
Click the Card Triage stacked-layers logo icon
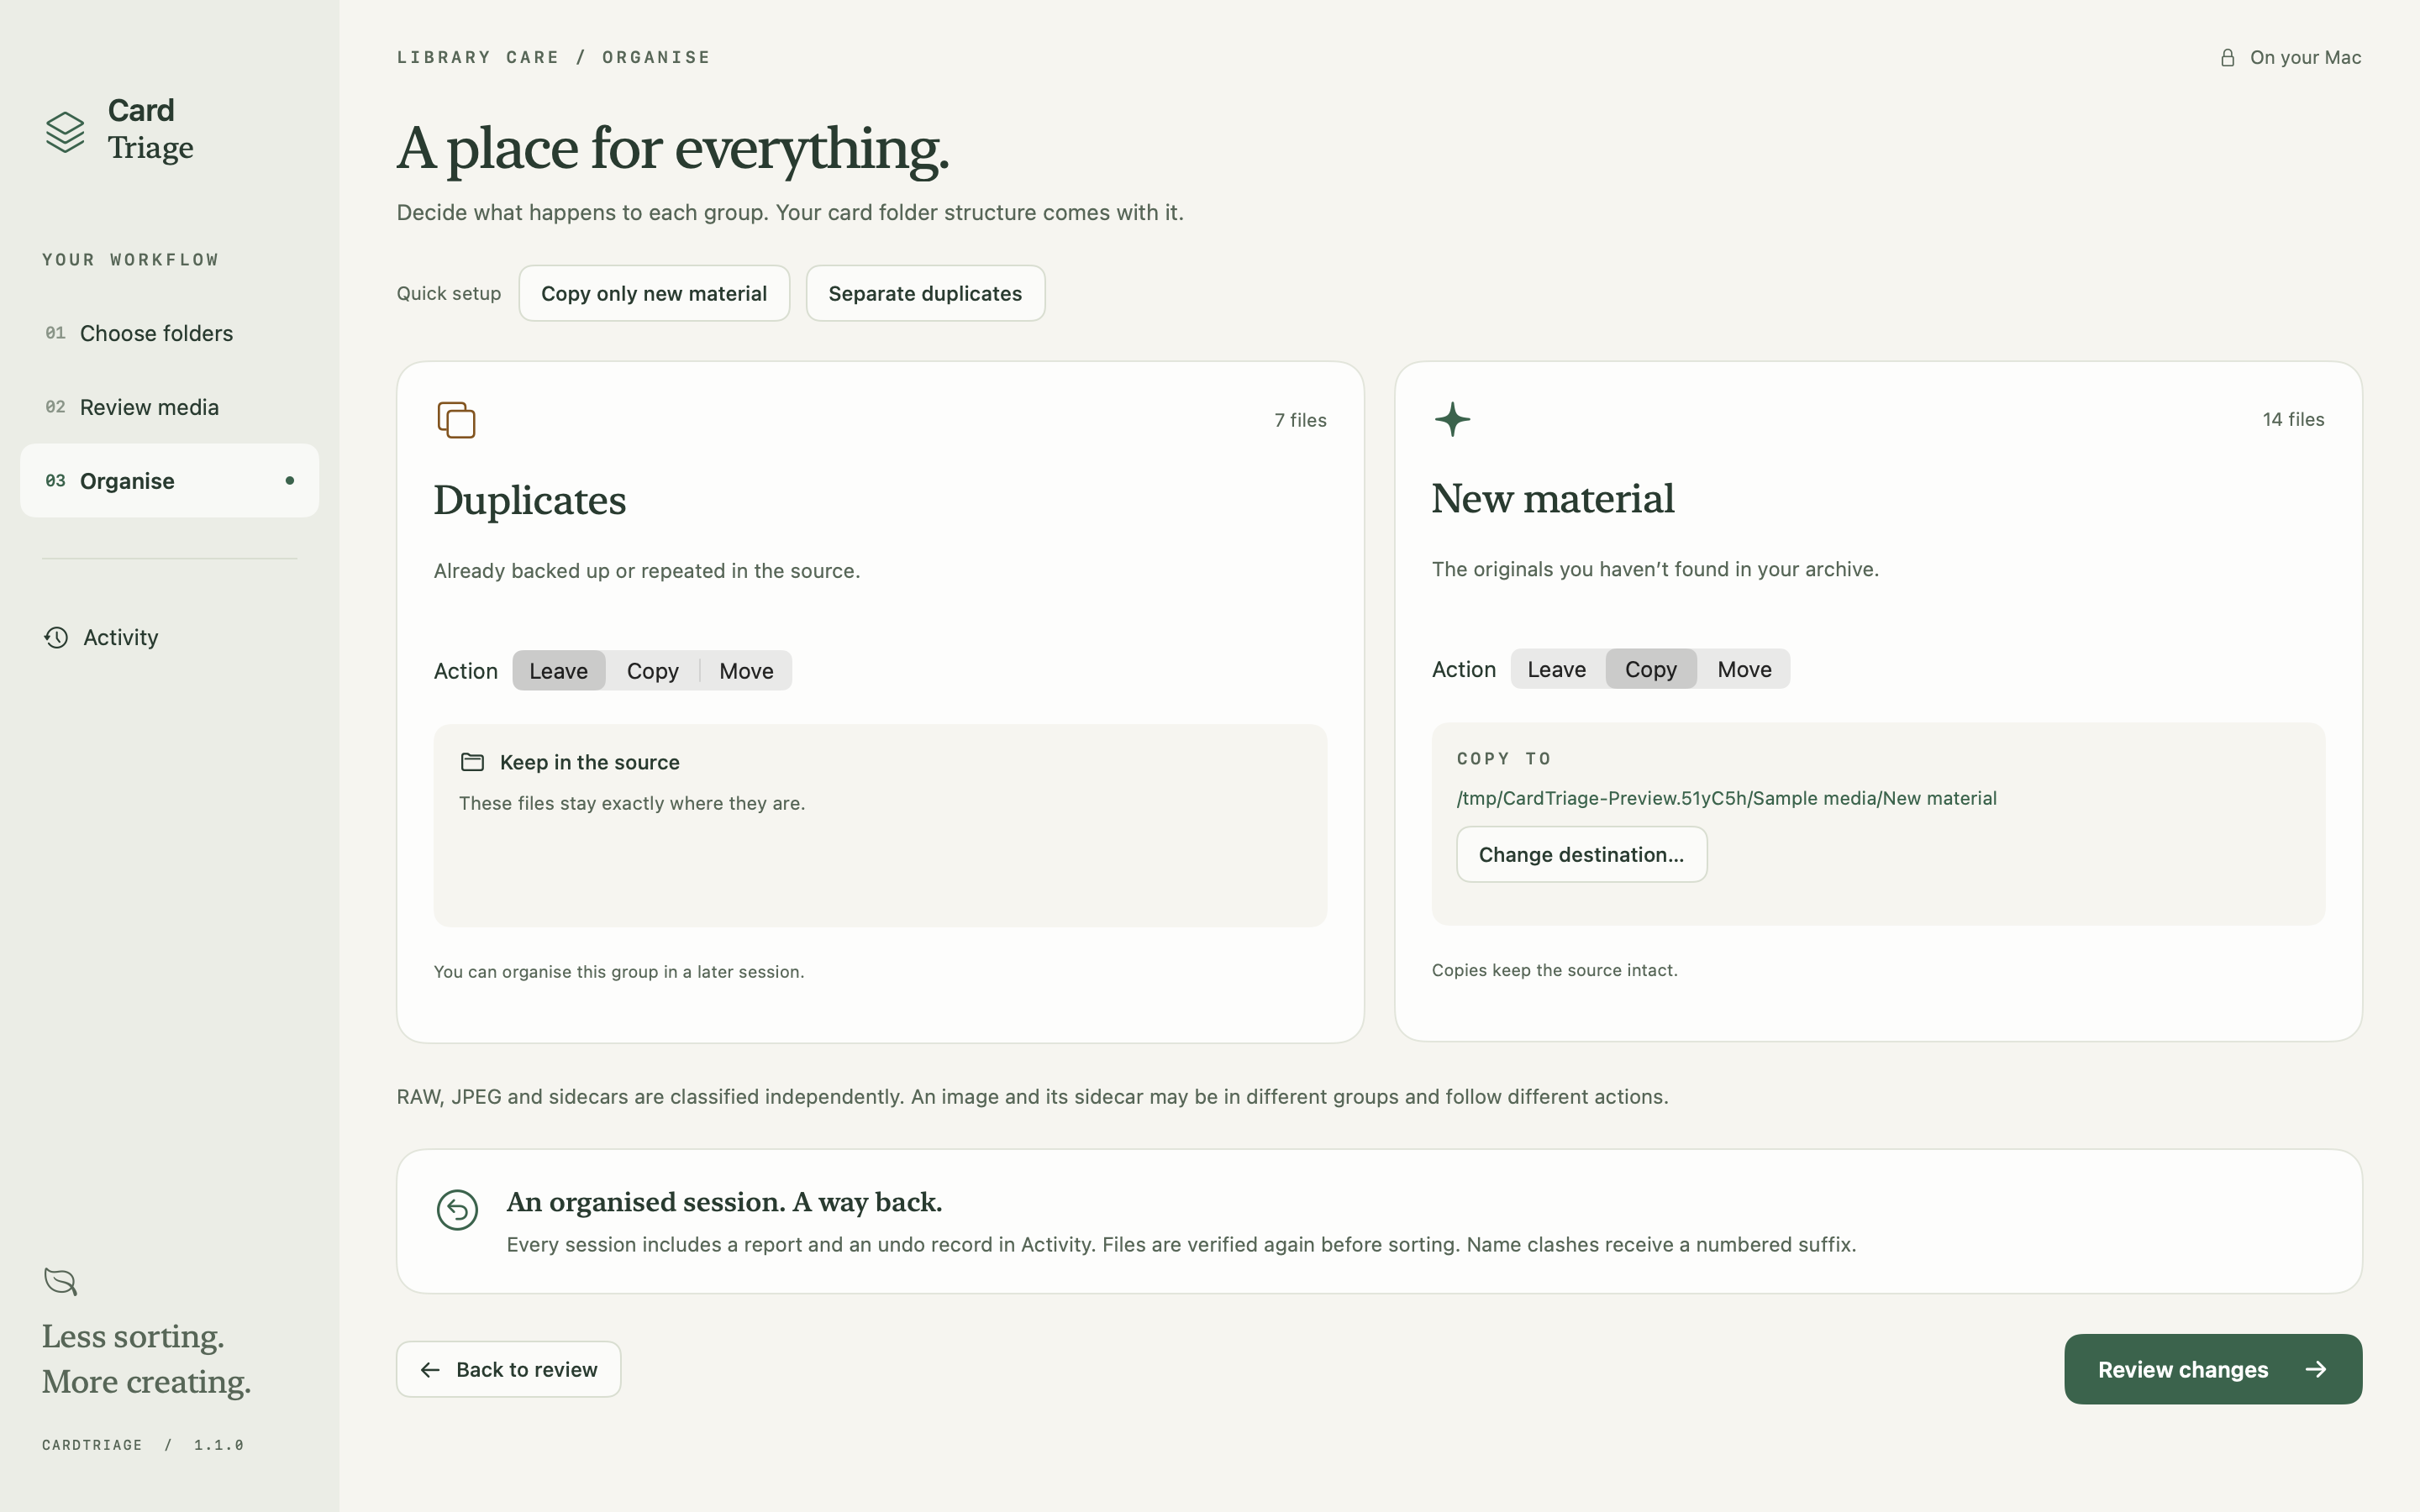(65, 132)
